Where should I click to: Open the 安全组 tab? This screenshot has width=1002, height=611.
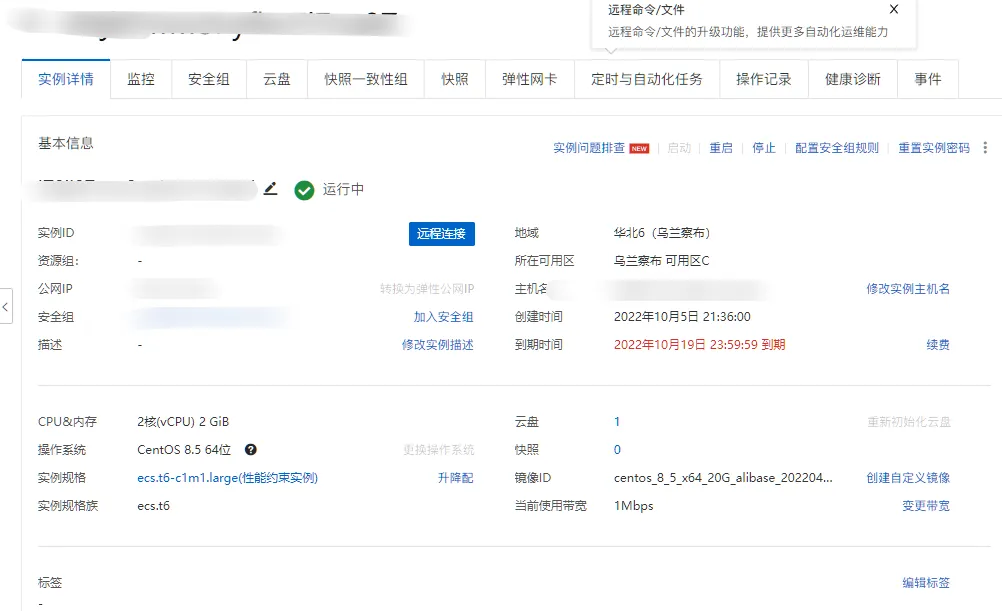tap(209, 79)
